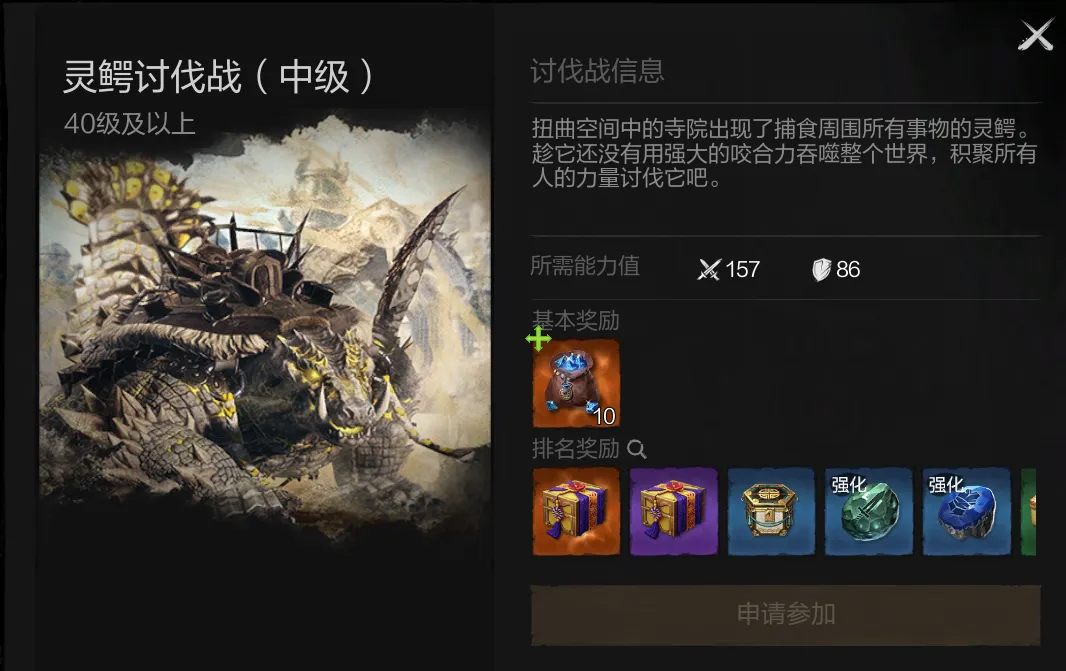Click the shield defense icon

pyautogui.click(x=821, y=270)
